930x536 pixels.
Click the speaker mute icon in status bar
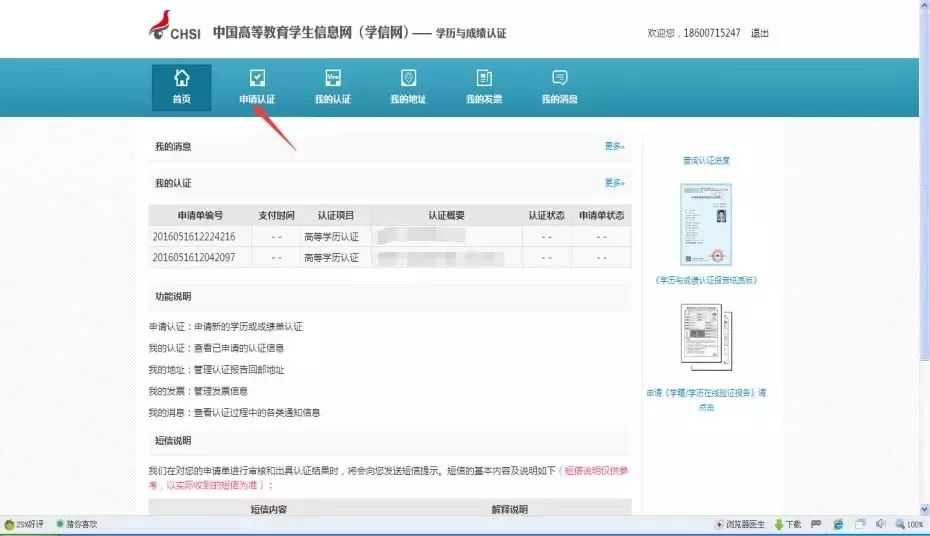click(x=881, y=524)
